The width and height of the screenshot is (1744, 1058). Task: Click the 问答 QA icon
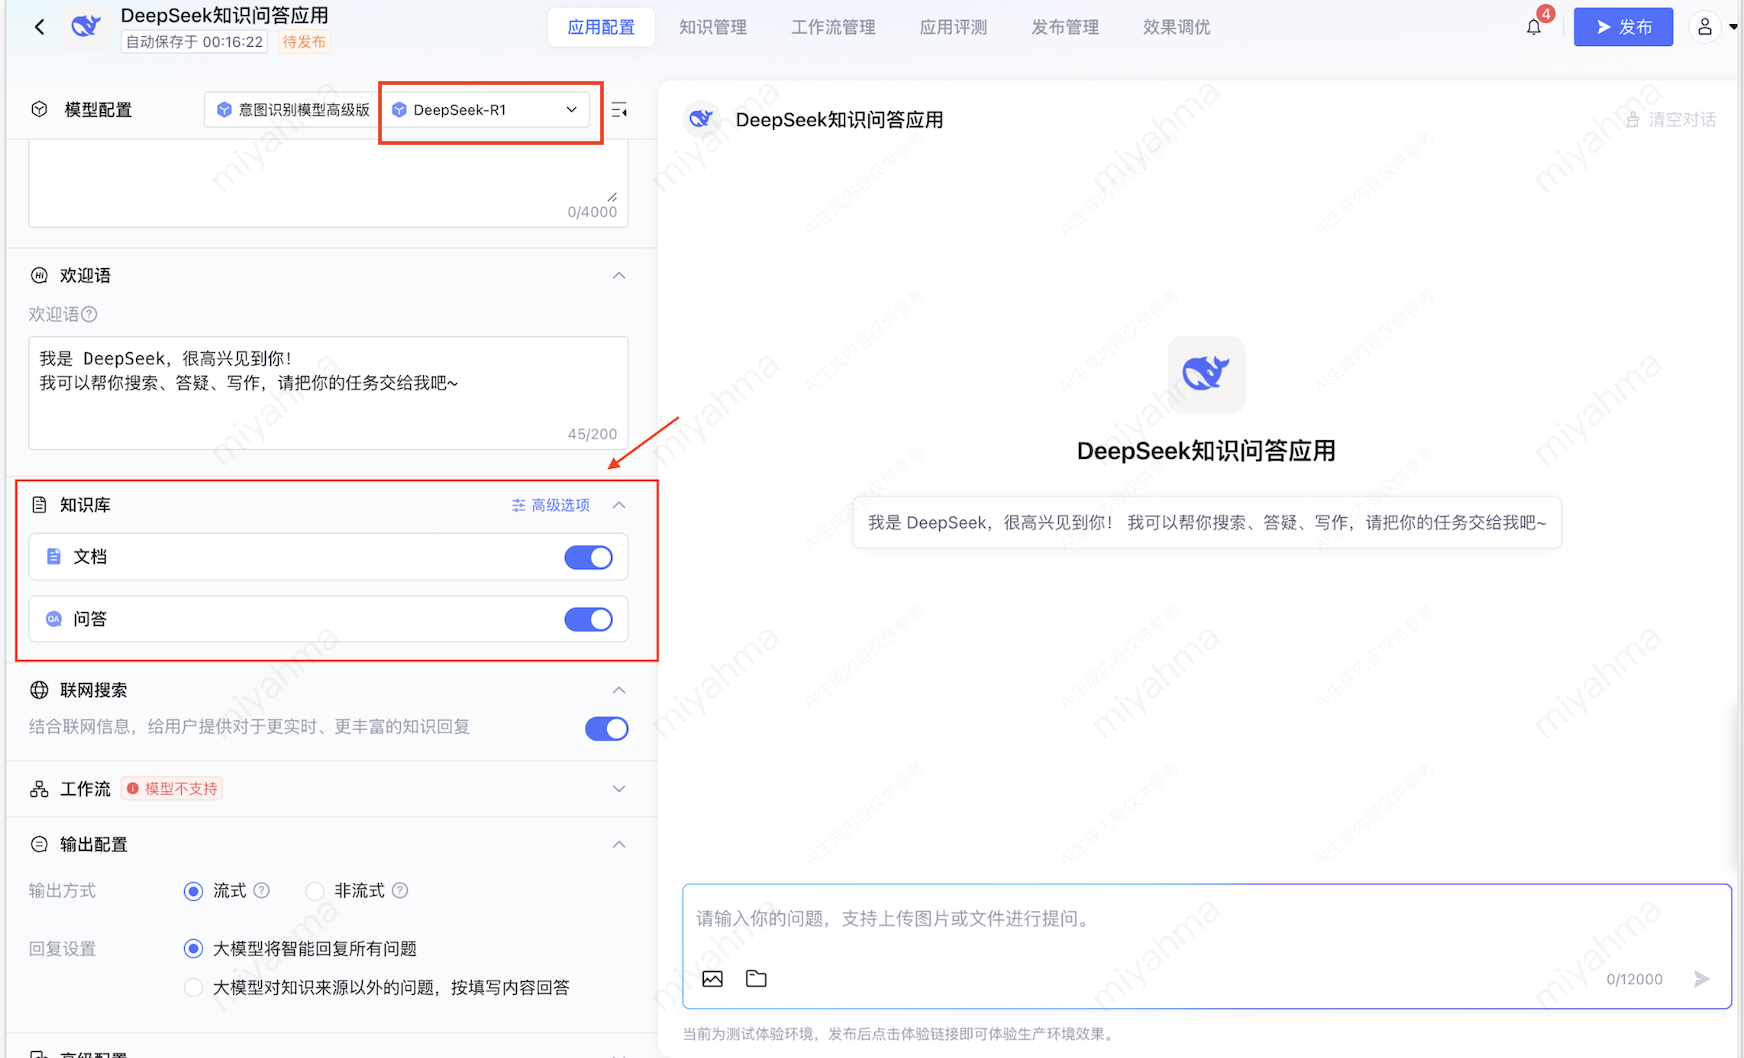click(54, 619)
